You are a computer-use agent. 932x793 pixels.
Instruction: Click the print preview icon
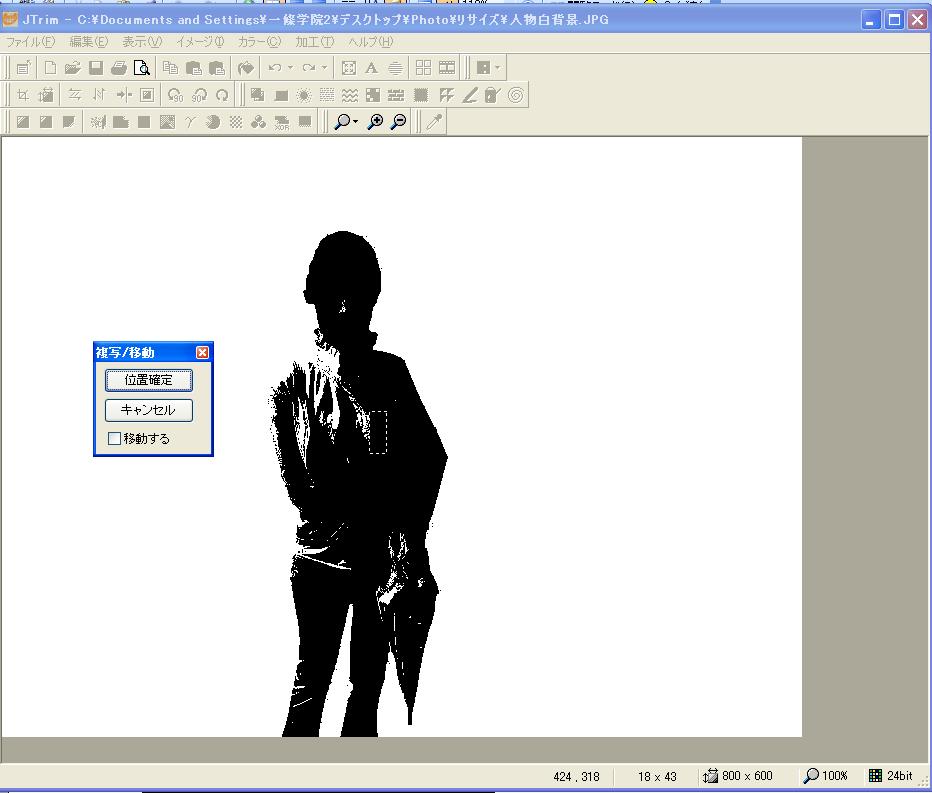point(142,68)
